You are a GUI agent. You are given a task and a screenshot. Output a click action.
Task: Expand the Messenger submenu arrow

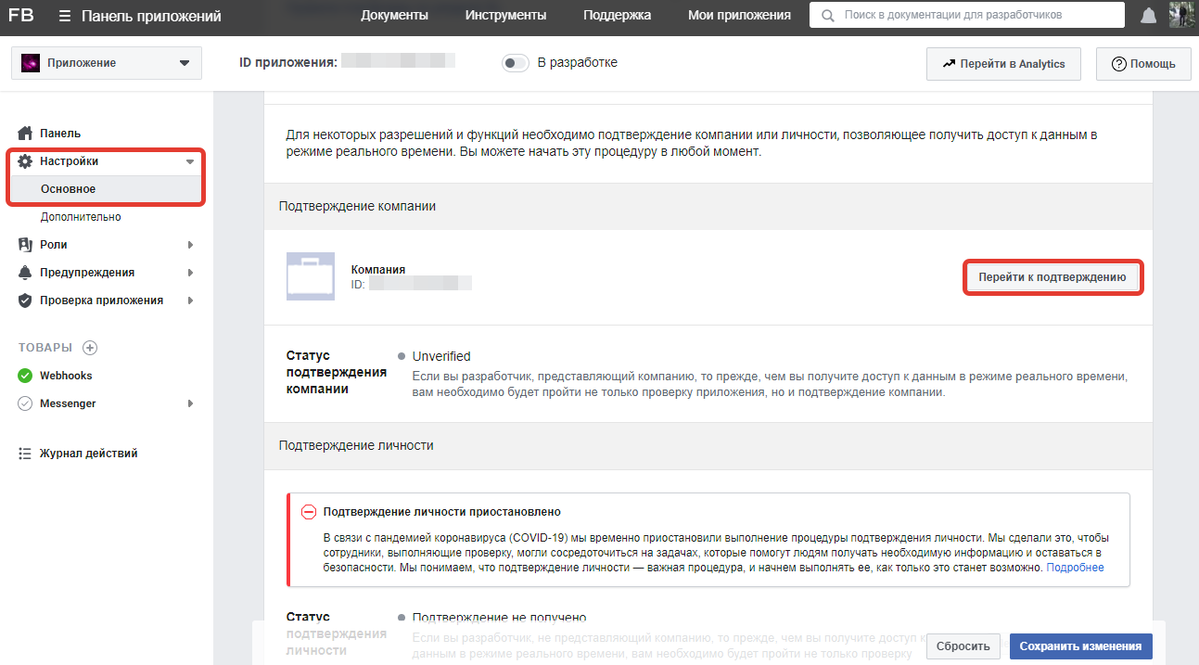point(190,404)
